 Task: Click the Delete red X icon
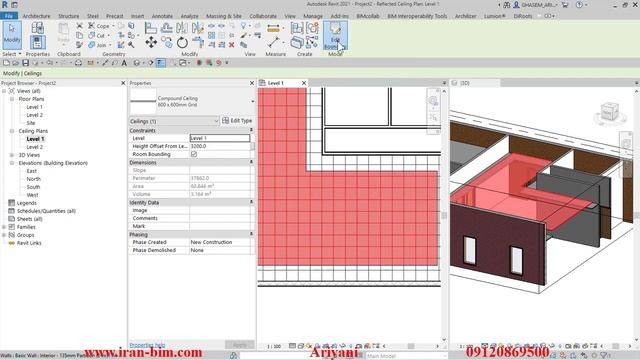point(231,44)
